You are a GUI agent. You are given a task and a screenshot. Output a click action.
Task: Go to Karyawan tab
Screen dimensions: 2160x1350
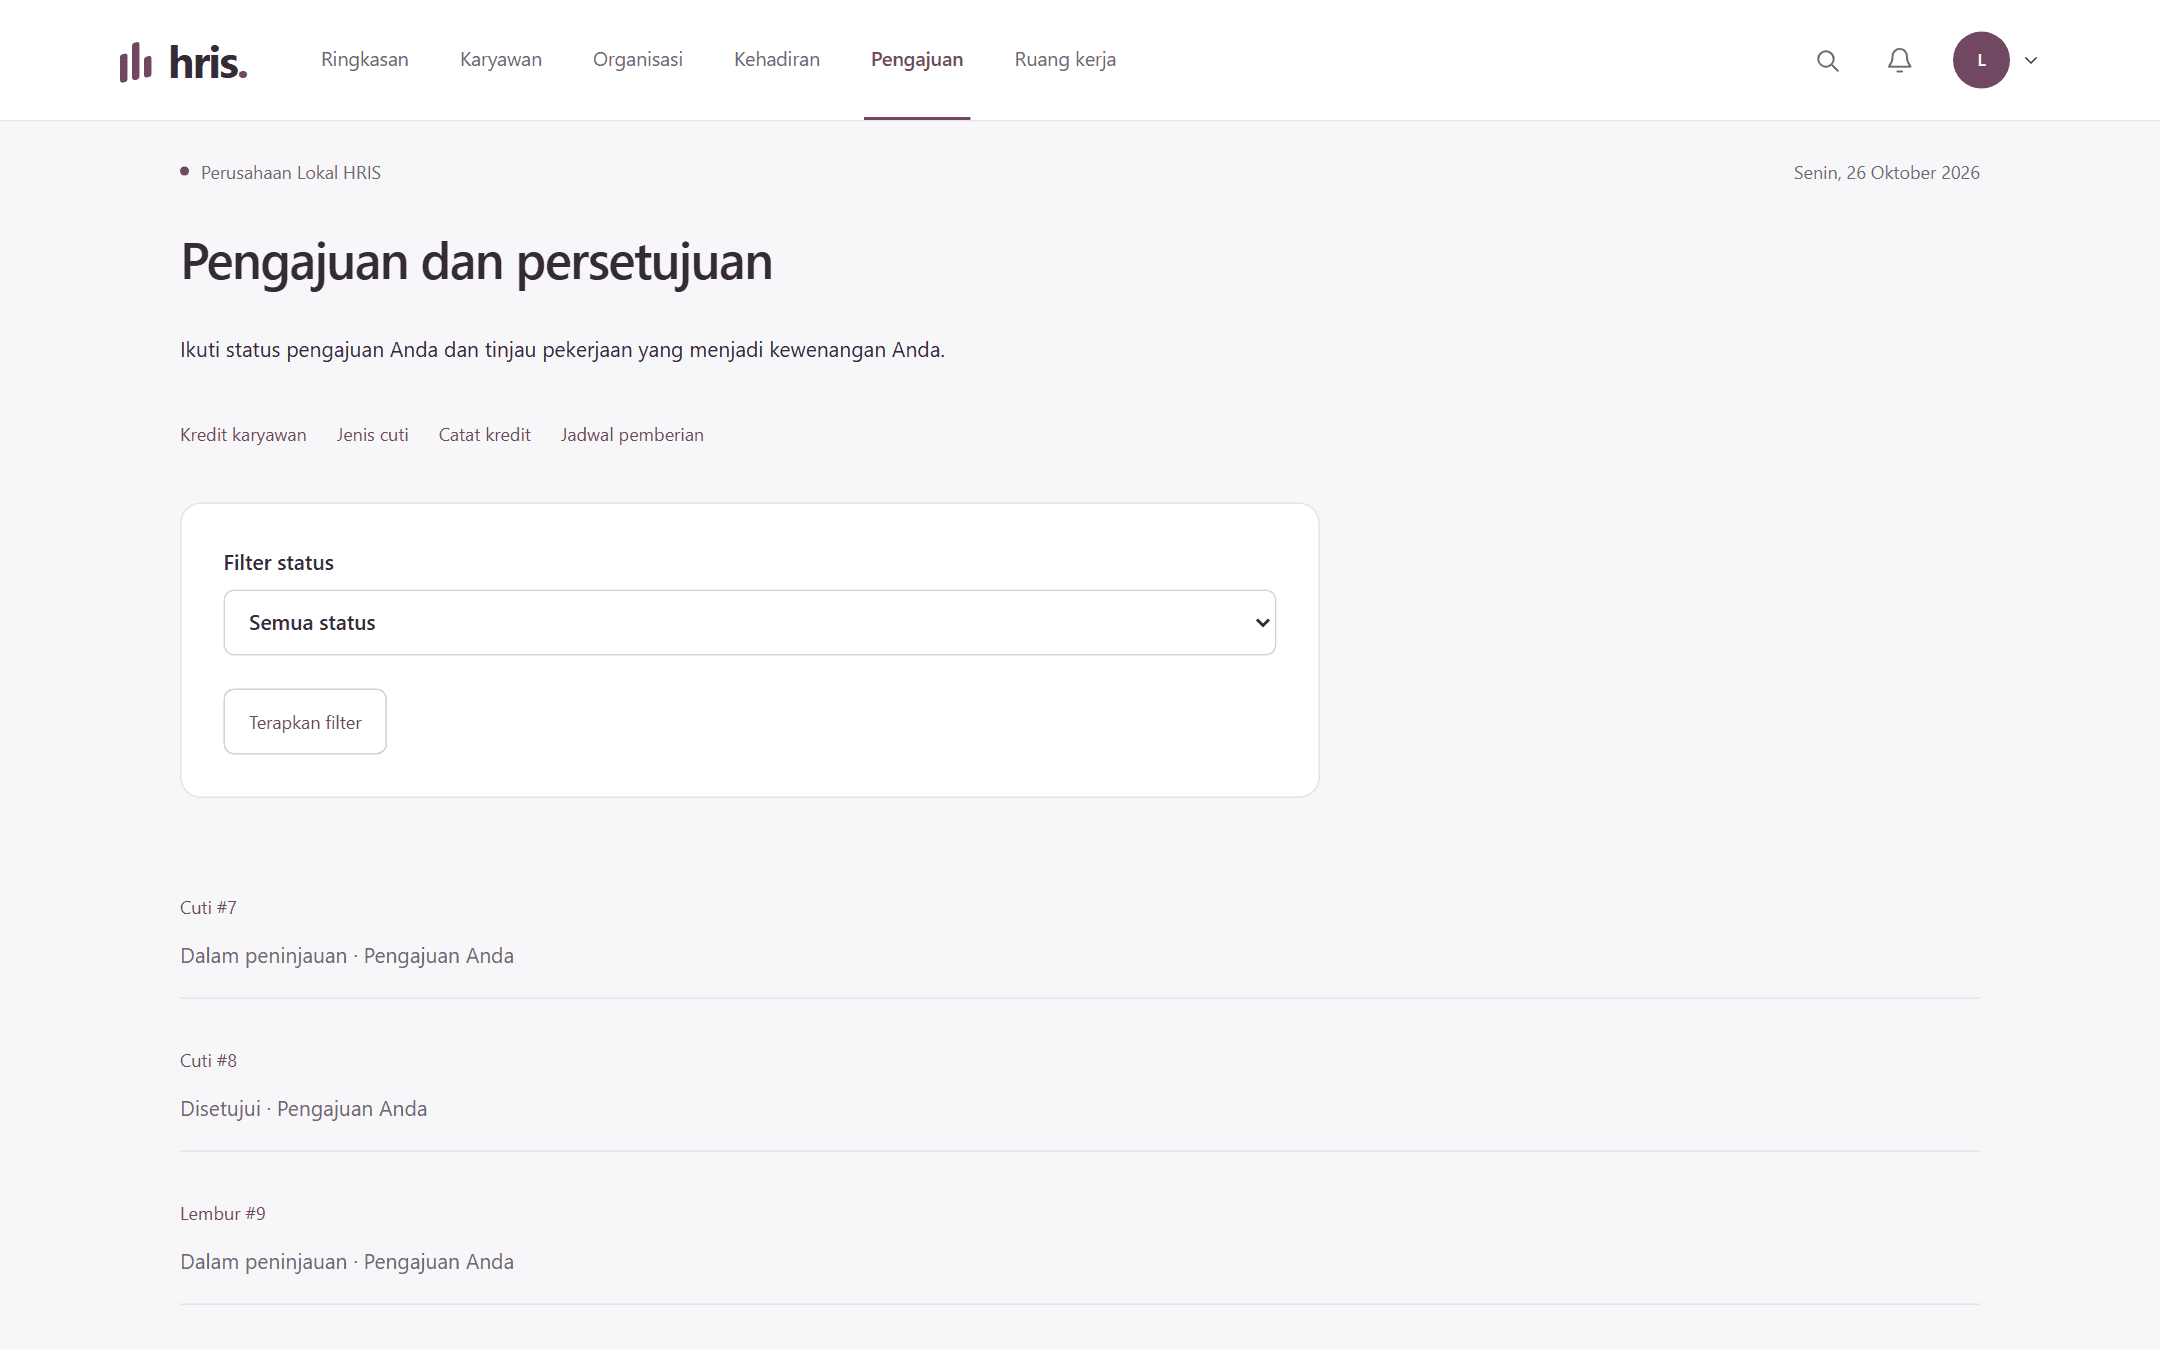click(500, 59)
